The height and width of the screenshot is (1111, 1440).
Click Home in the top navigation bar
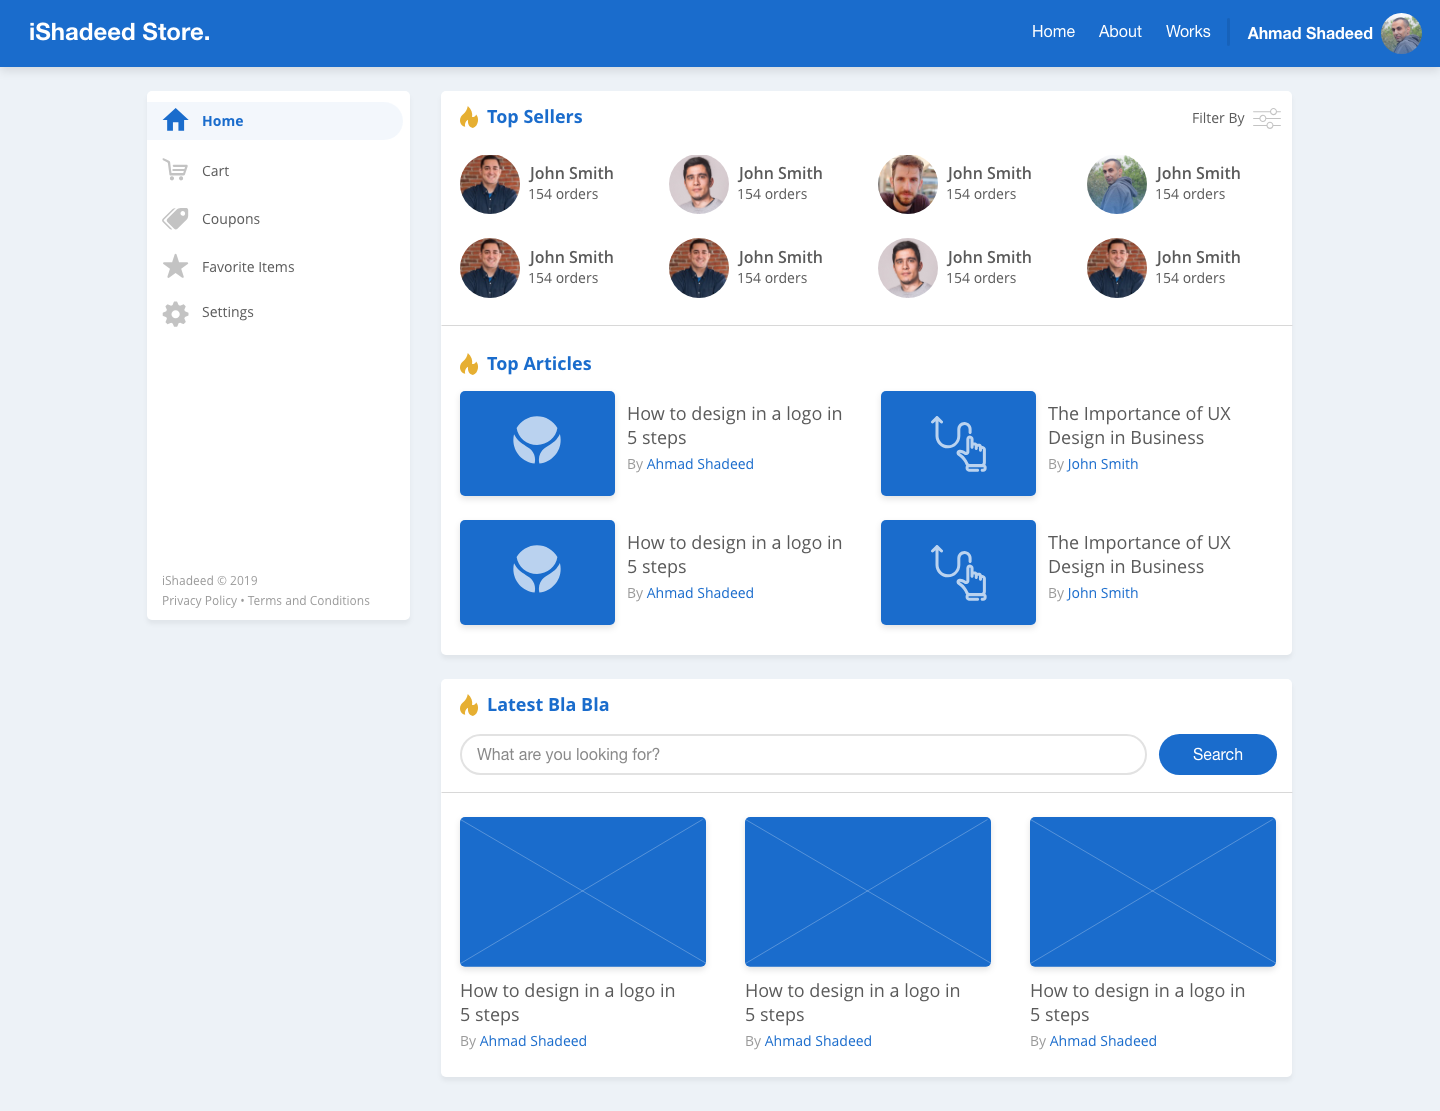click(1053, 32)
